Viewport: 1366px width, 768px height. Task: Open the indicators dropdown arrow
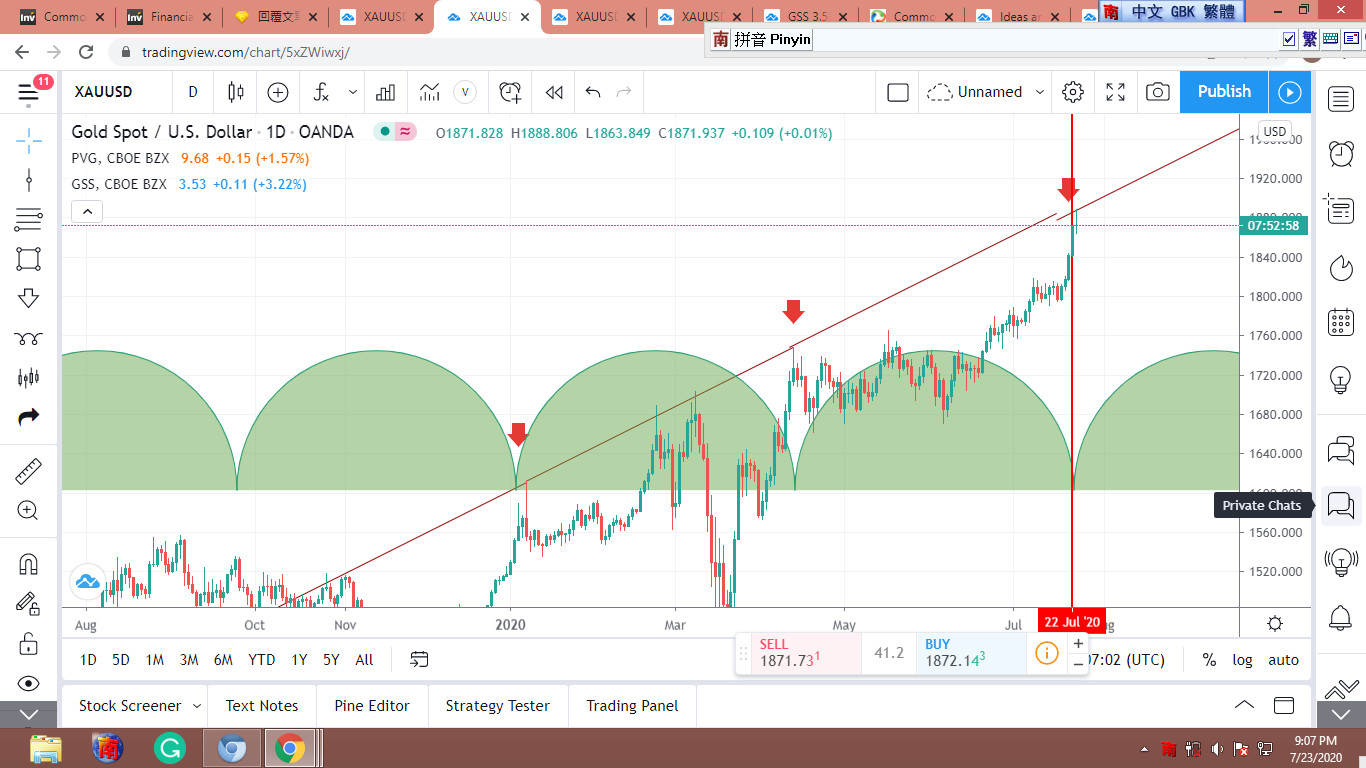[x=353, y=92]
